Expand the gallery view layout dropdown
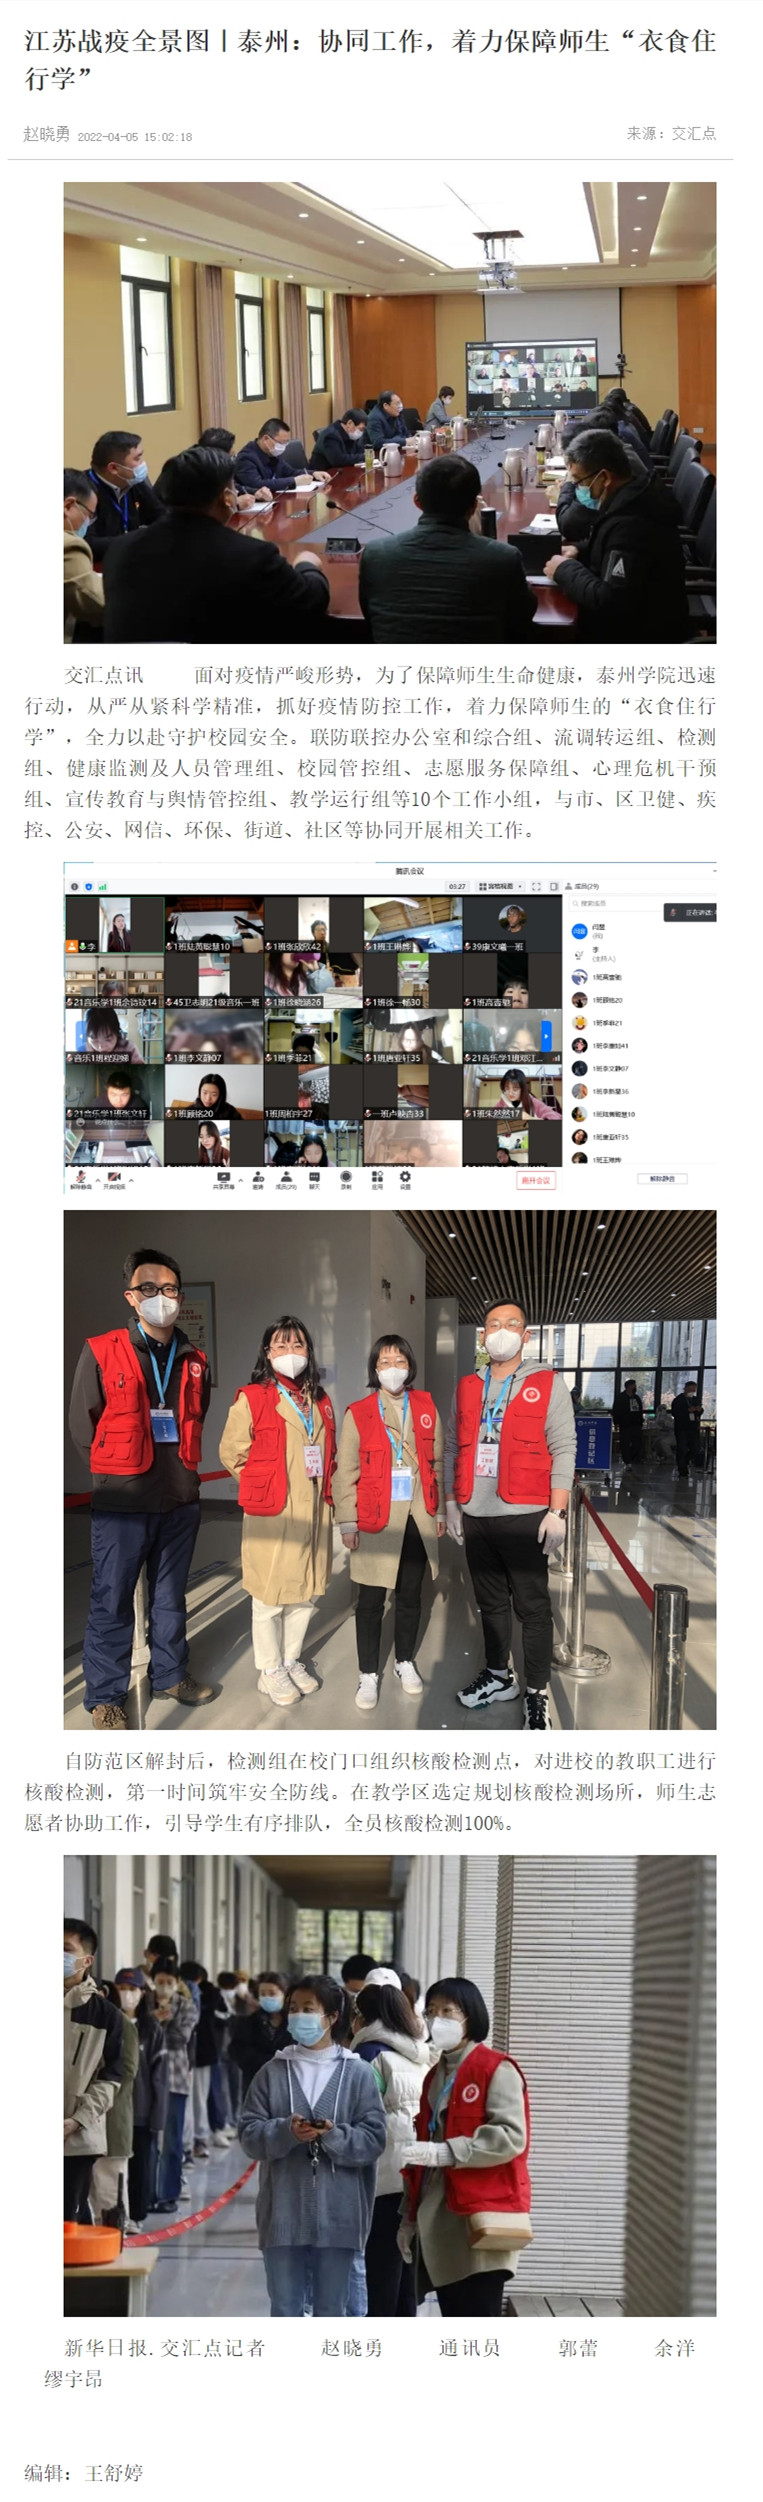763x2502 pixels. (497, 886)
